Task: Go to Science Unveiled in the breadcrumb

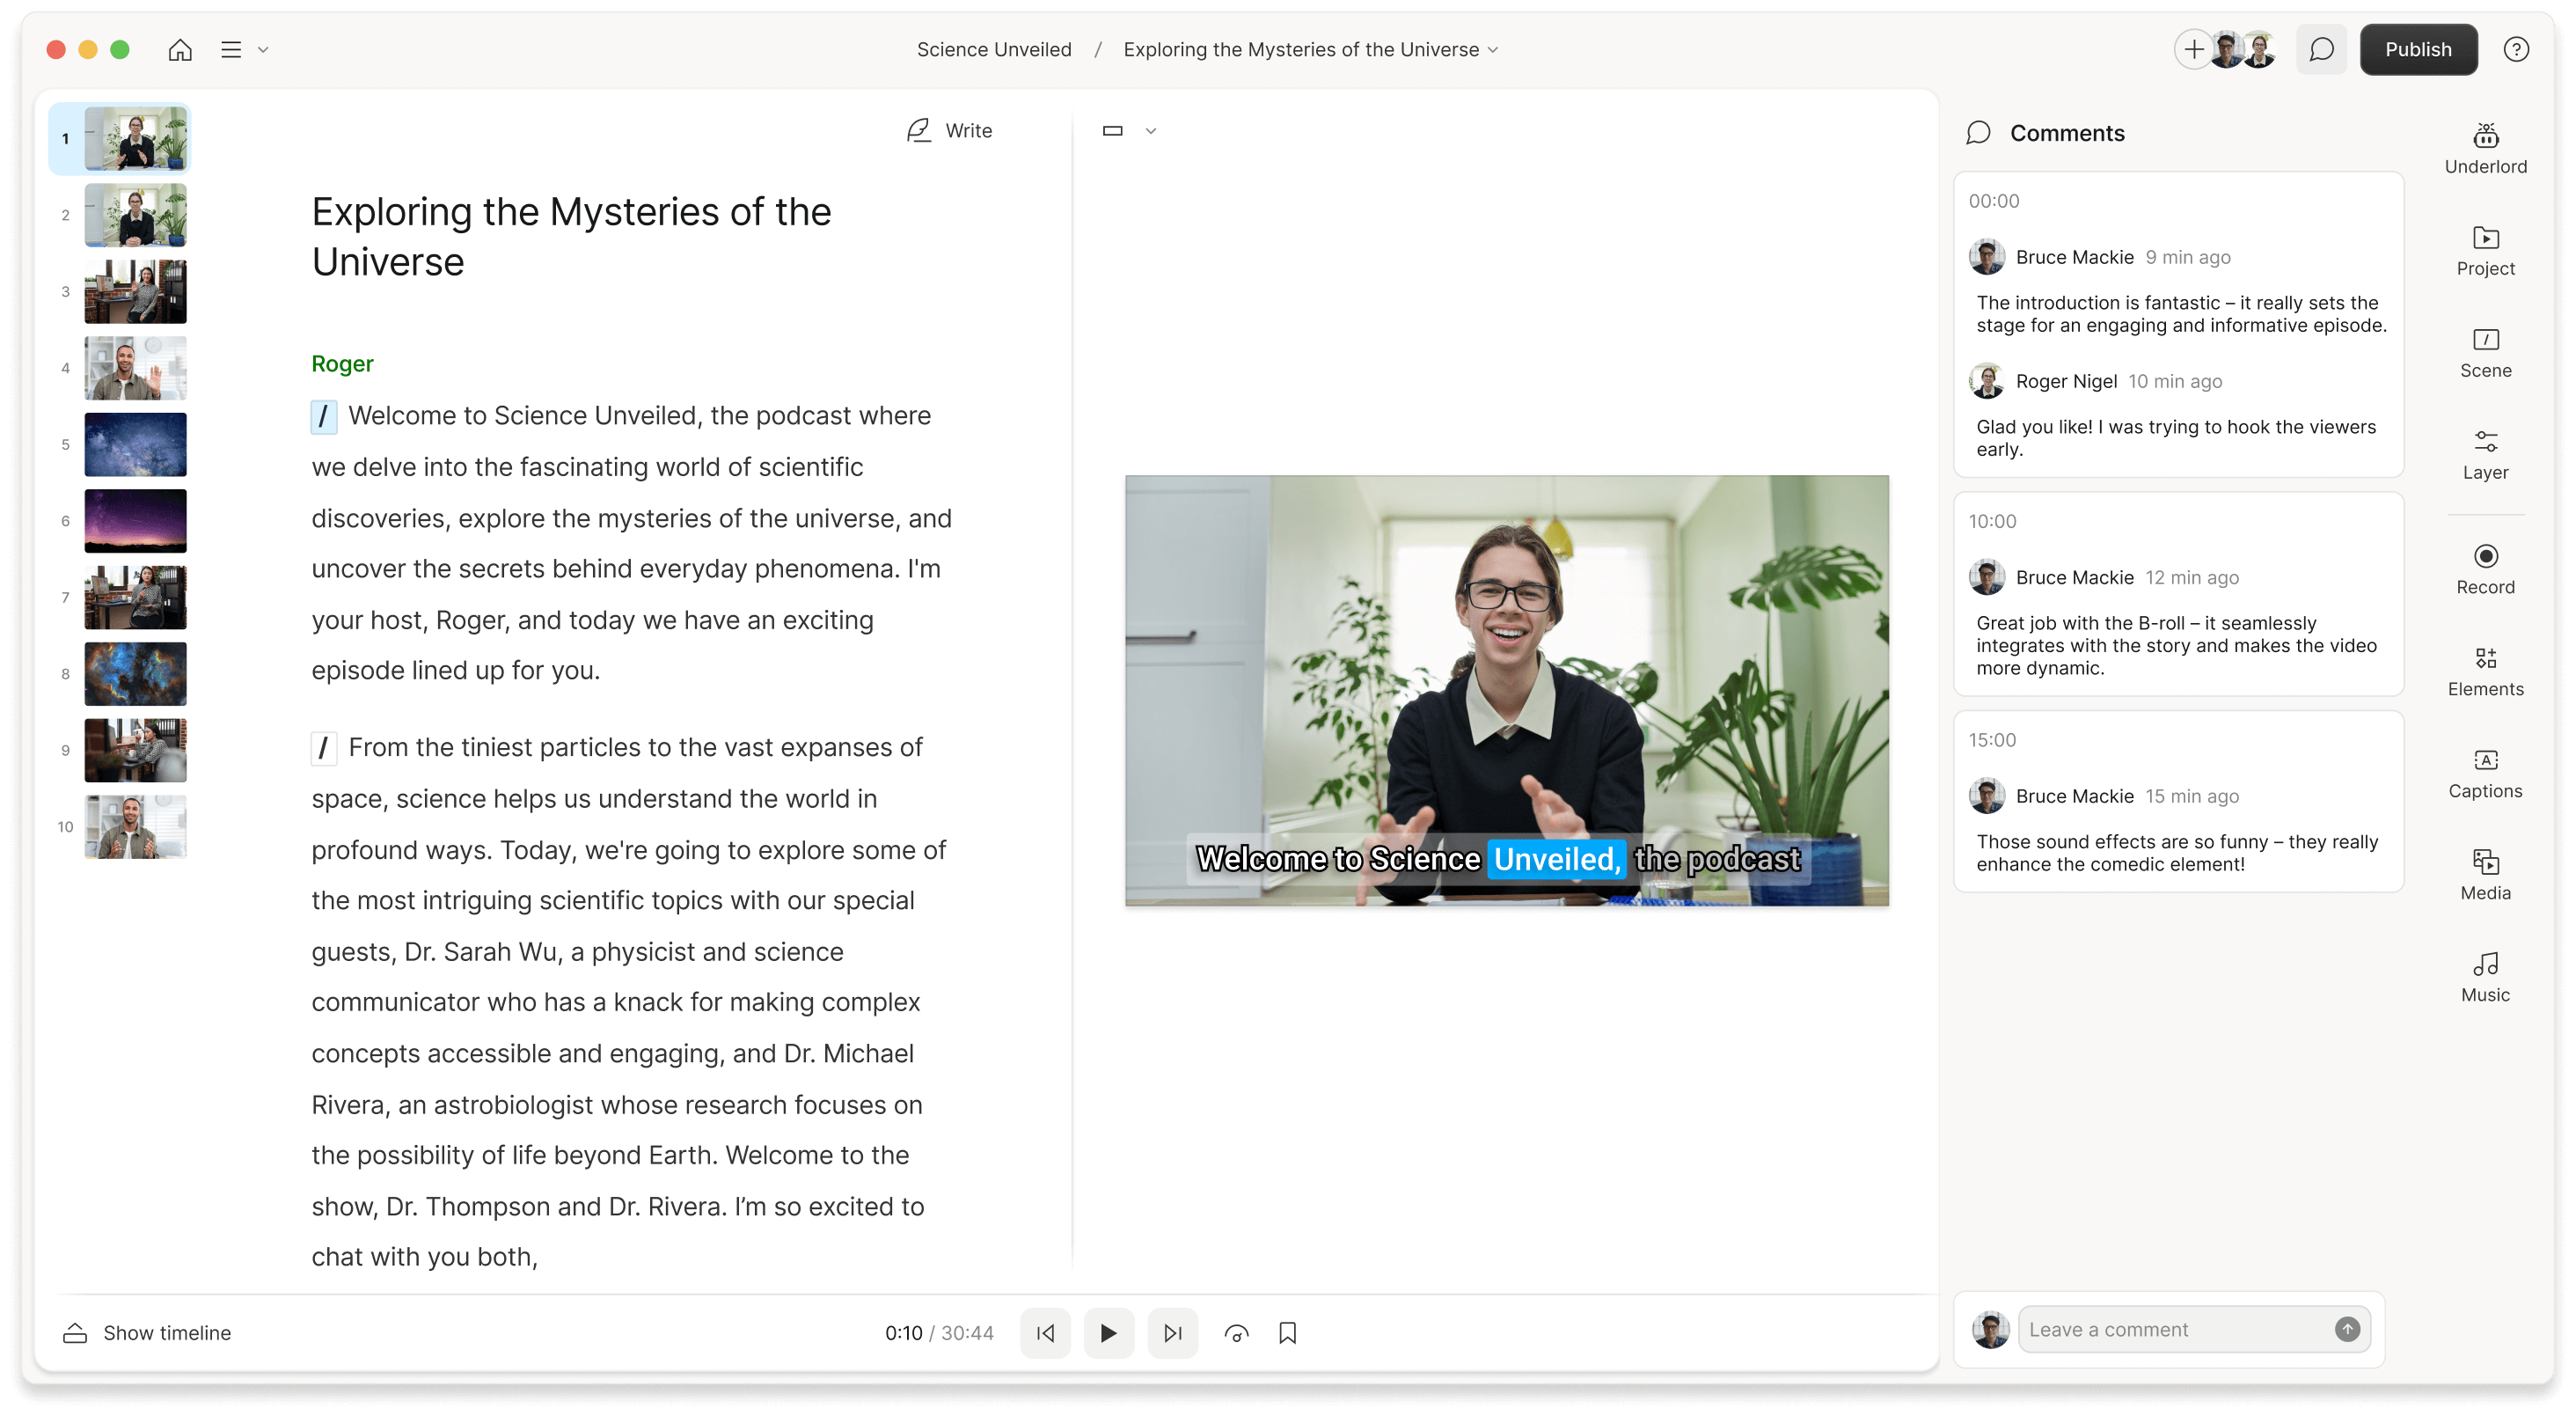Action: click(x=994, y=49)
